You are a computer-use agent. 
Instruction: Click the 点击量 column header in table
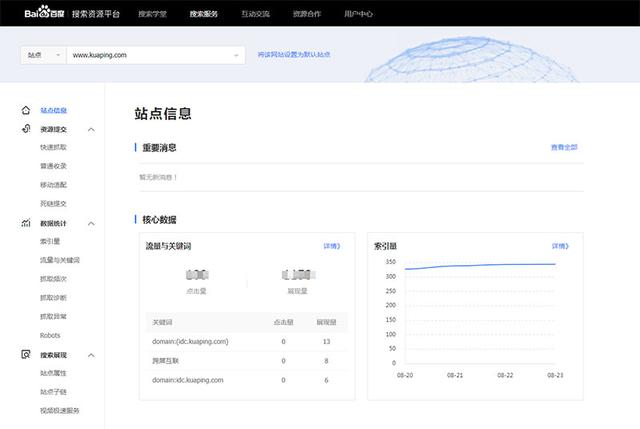click(283, 322)
